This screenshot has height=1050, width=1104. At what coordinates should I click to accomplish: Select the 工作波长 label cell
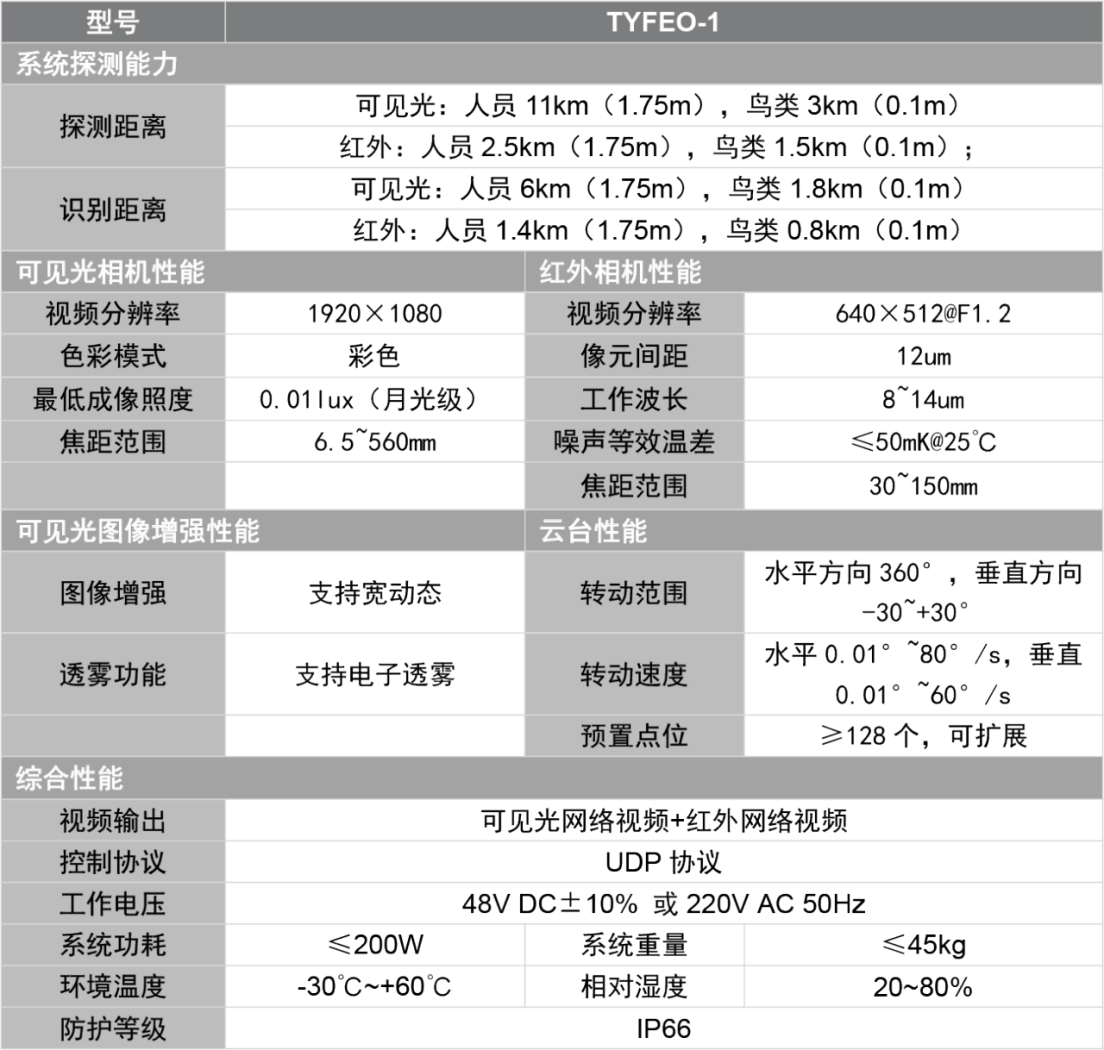(634, 399)
